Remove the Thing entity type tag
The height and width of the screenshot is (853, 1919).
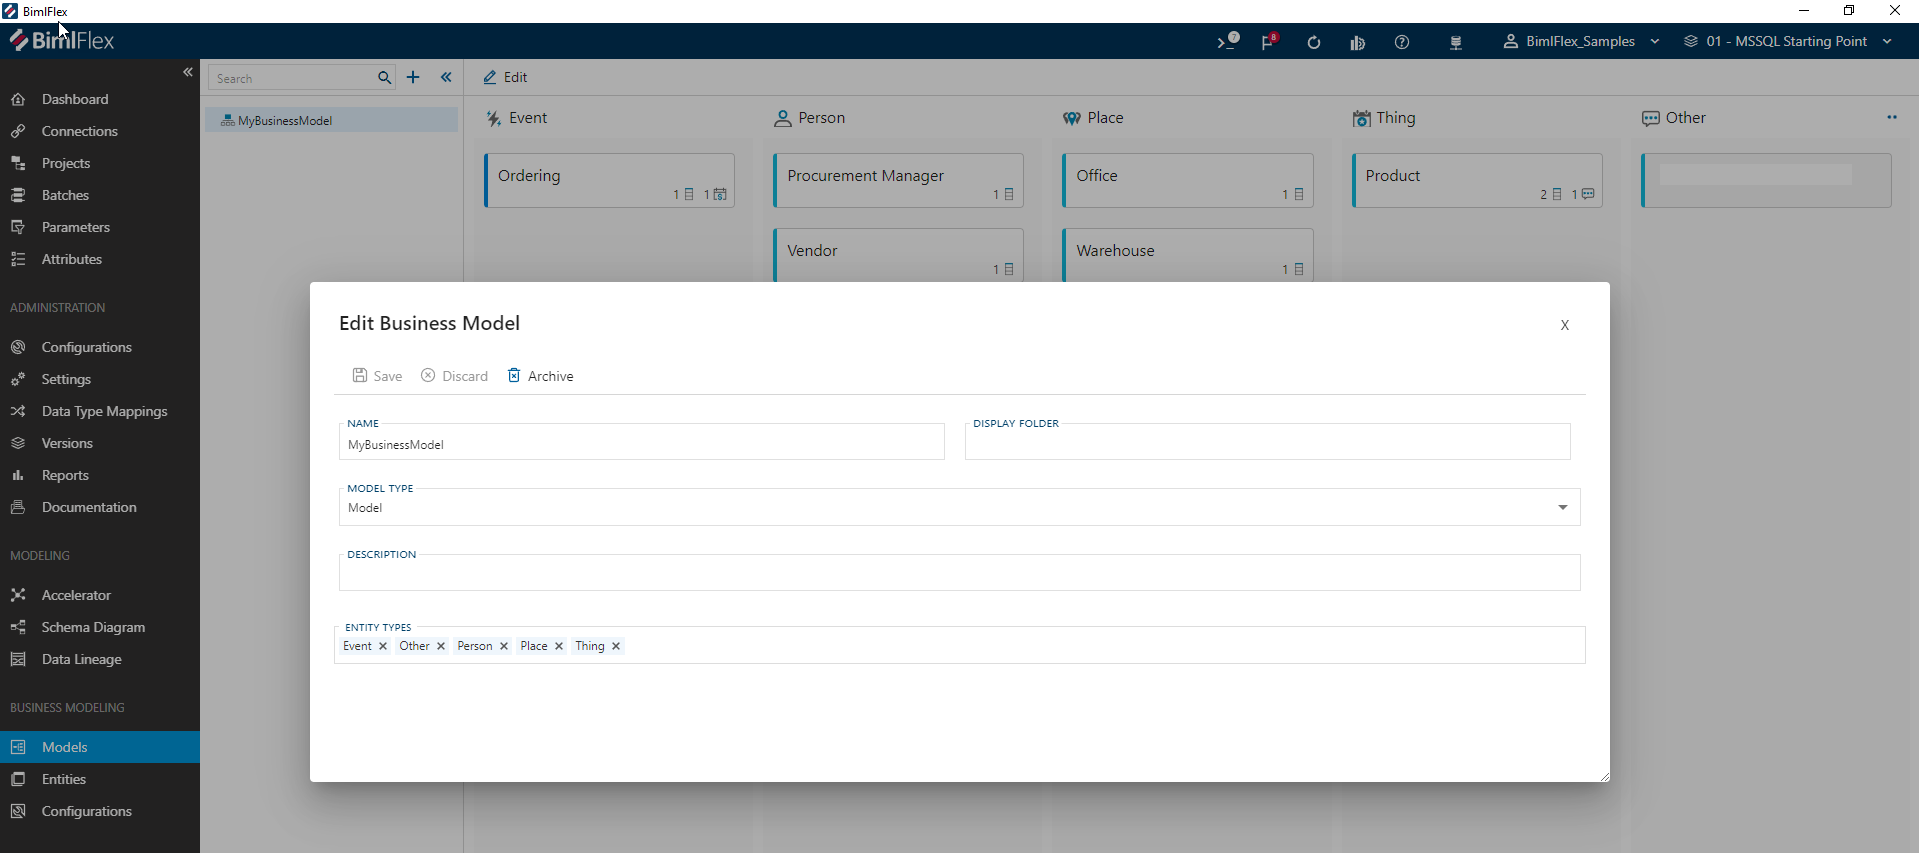pyautogui.click(x=616, y=646)
